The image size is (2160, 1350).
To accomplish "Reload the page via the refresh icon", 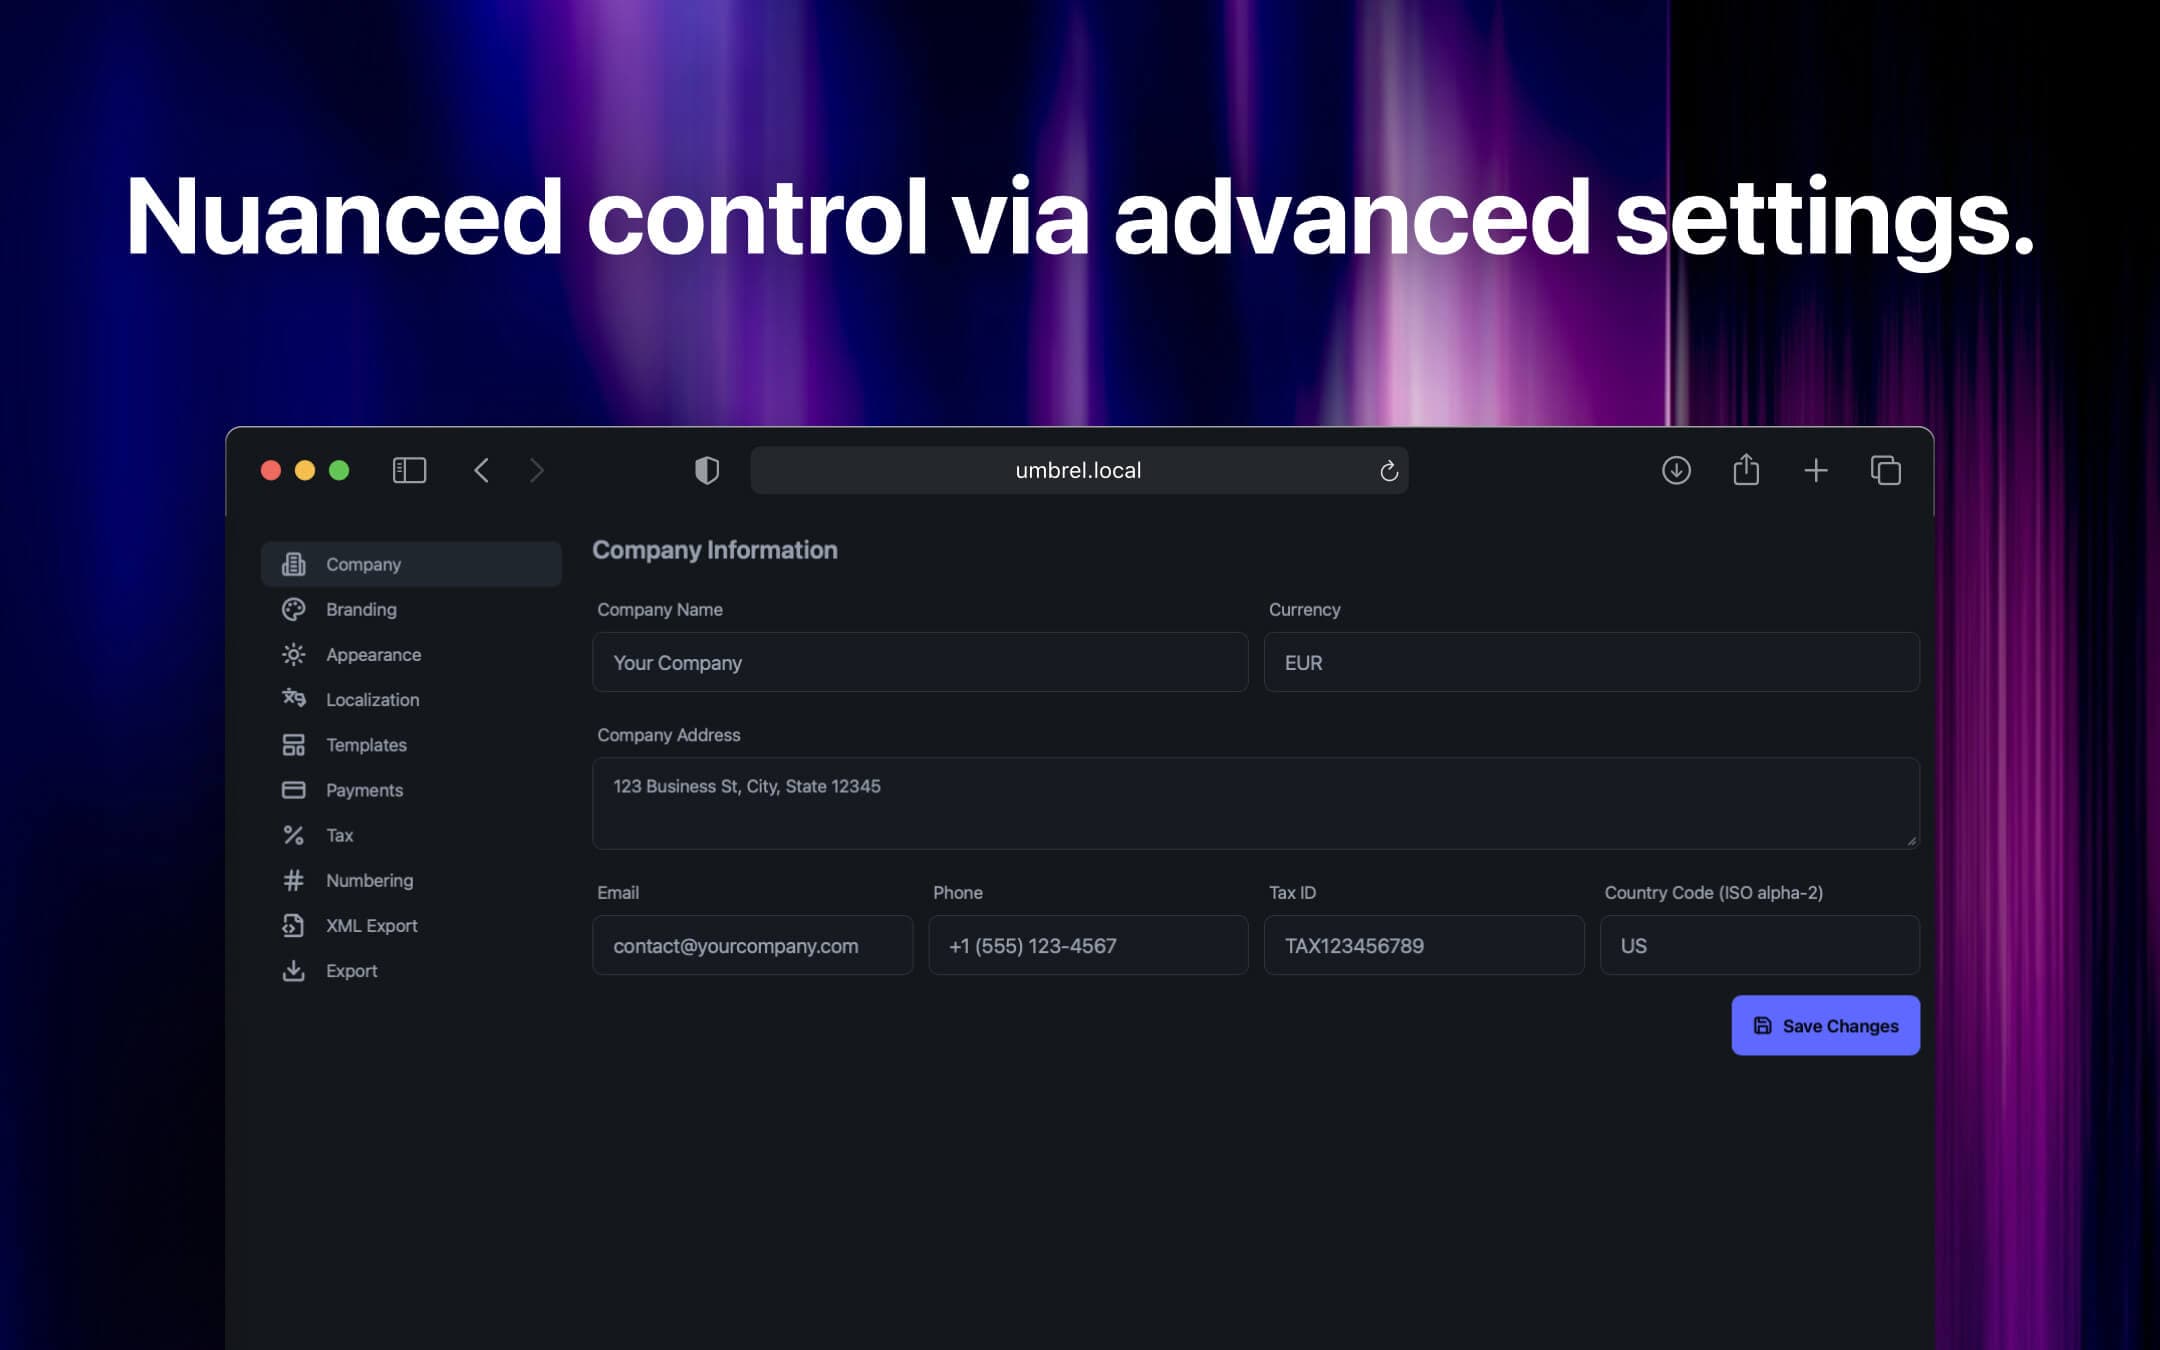I will click(1387, 470).
